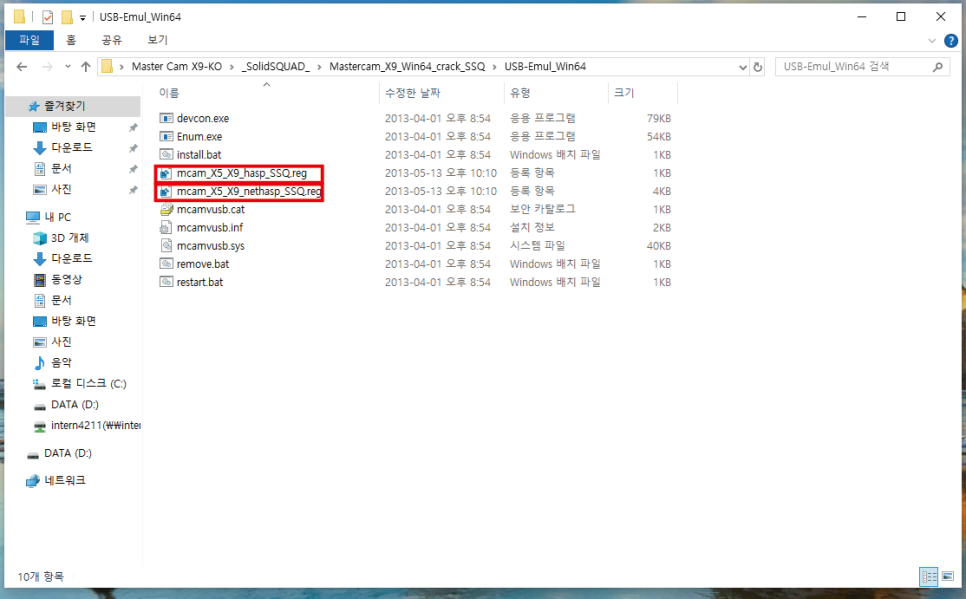Navigate to Mastercam_X9_Win64_crack_SSQ breadcrumb
Viewport: 966px width, 599px height.
tap(407, 67)
